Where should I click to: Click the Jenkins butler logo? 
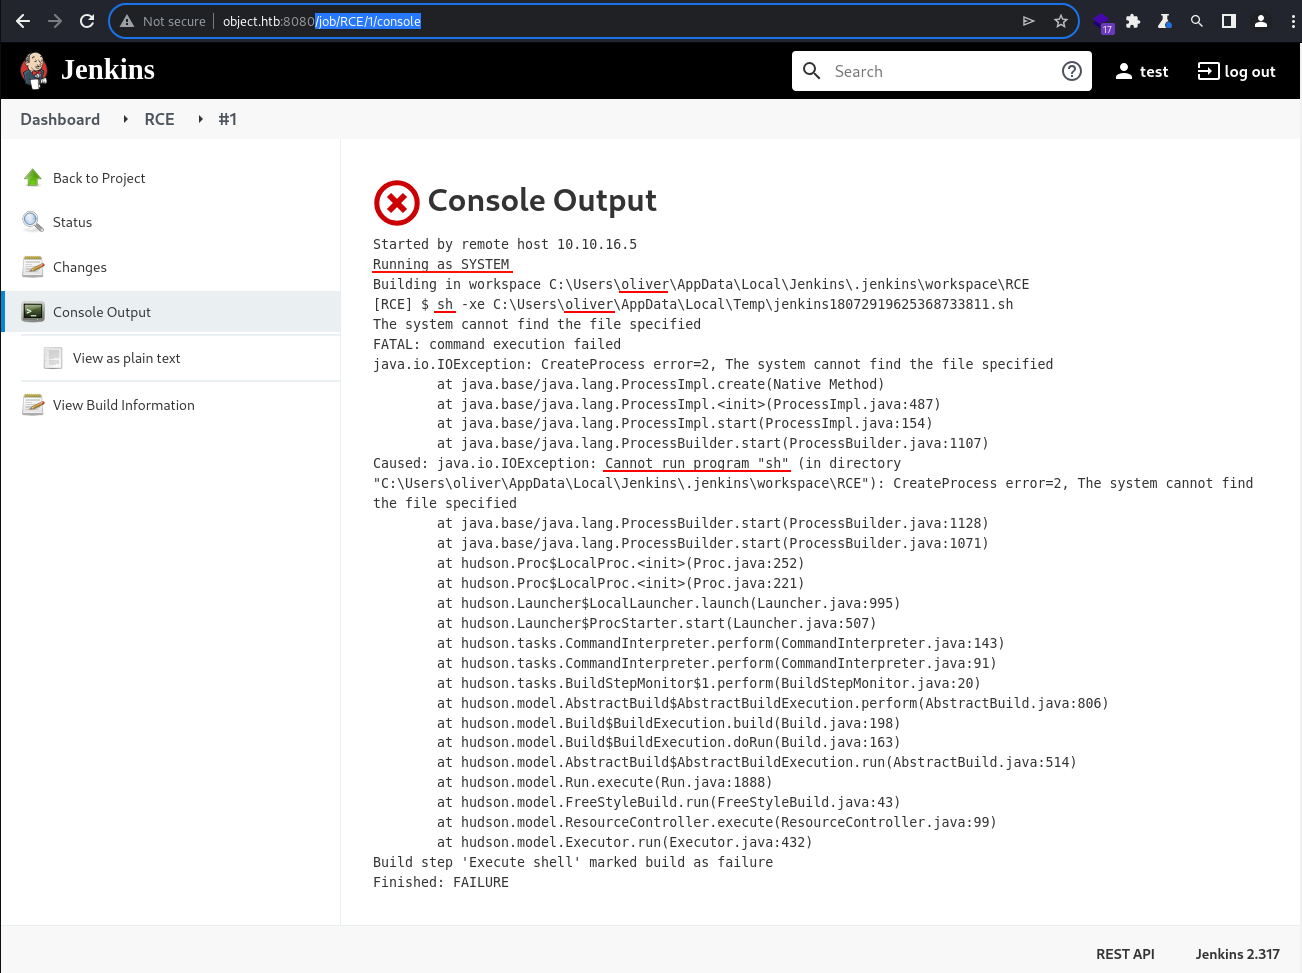(34, 70)
